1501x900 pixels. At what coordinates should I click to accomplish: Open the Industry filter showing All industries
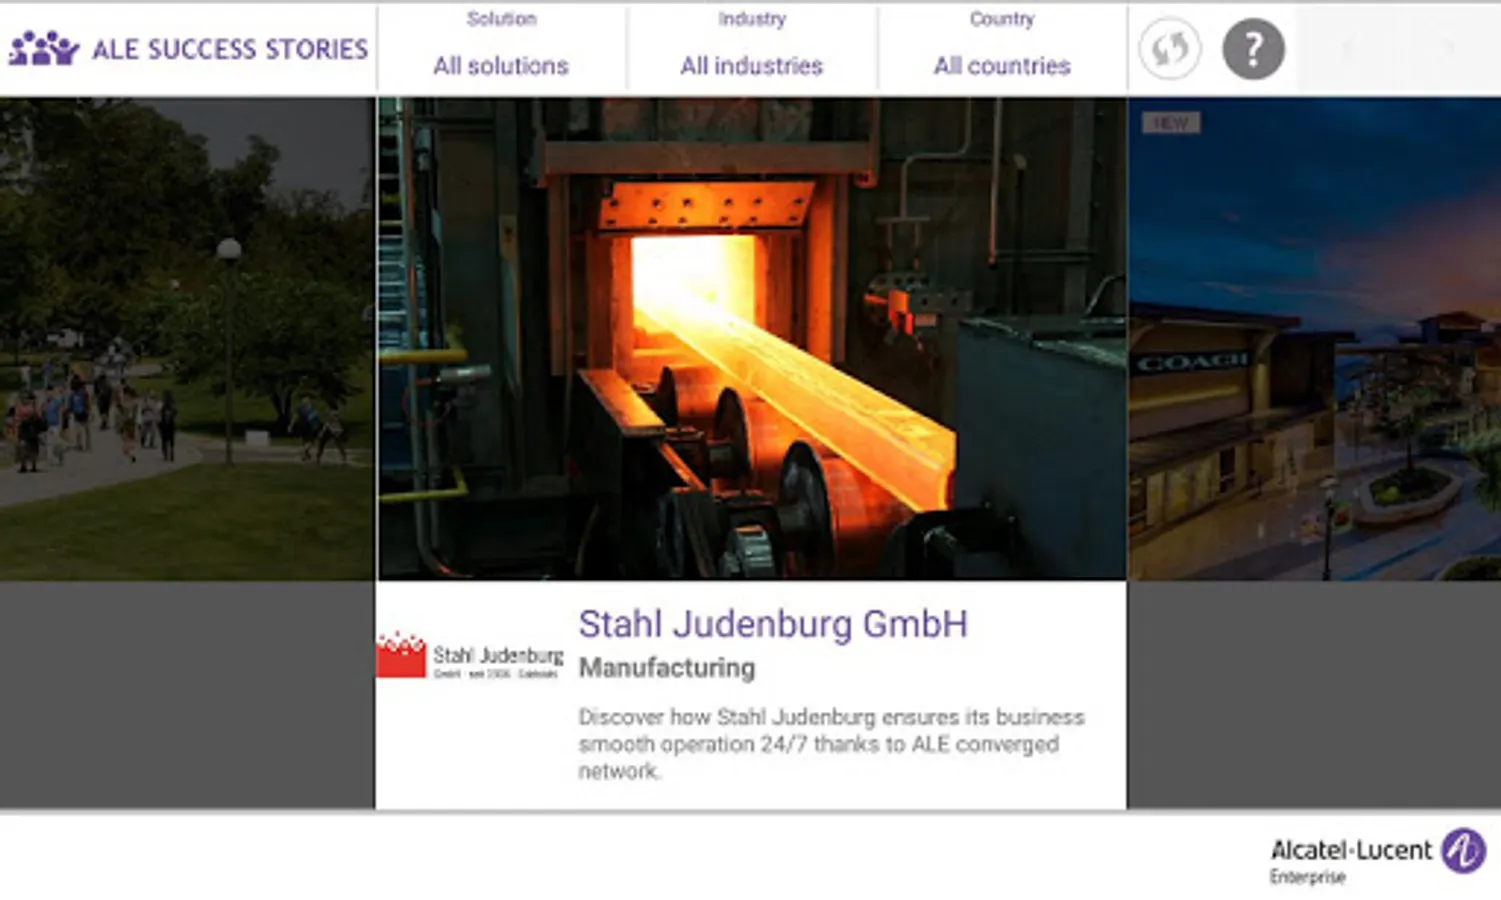point(752,48)
